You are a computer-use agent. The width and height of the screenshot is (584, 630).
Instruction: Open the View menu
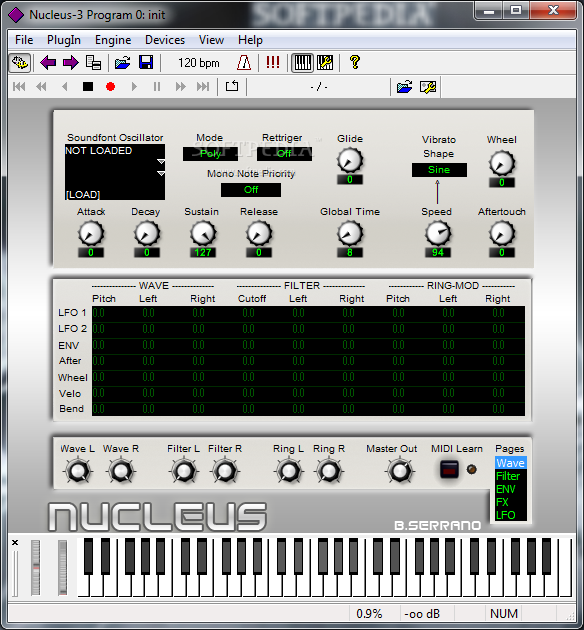click(211, 40)
